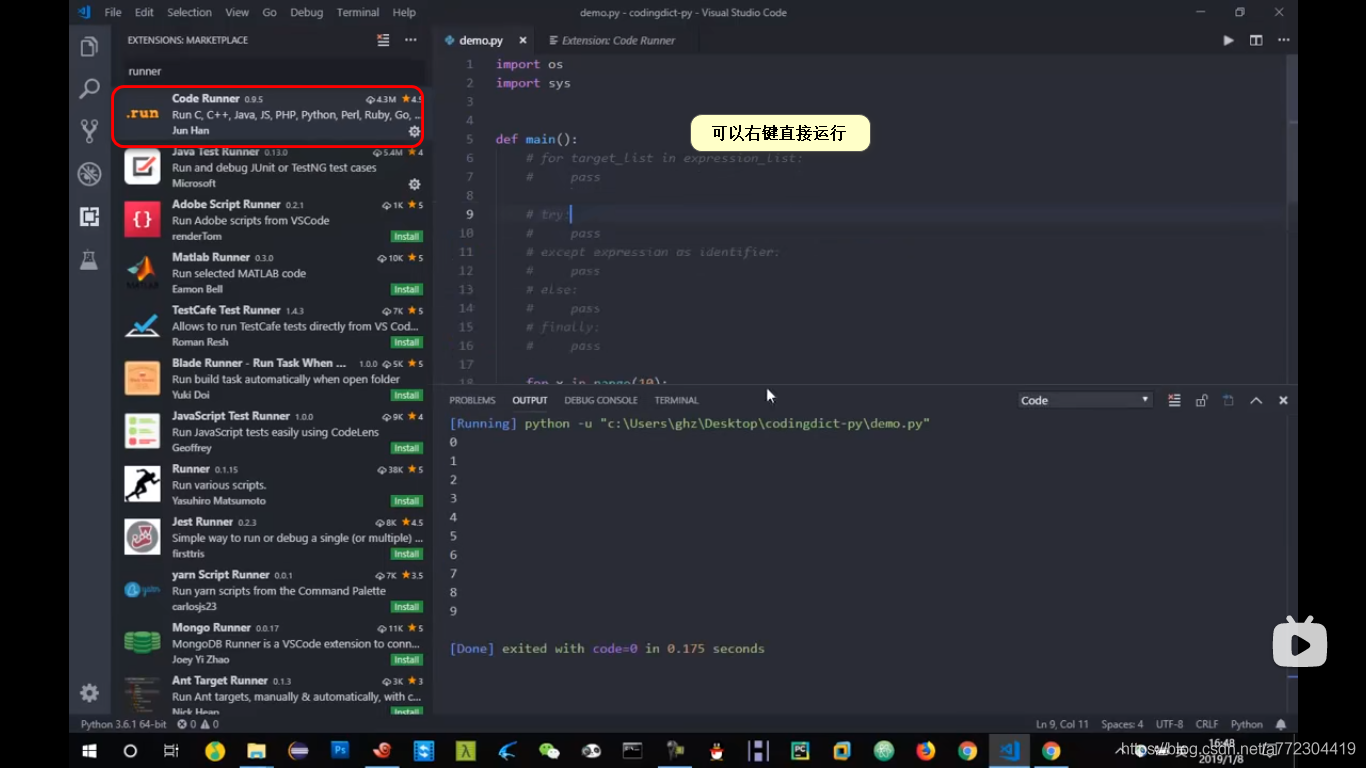Open the Firefox taskbar icon
This screenshot has width=1366, height=768.
click(926, 750)
